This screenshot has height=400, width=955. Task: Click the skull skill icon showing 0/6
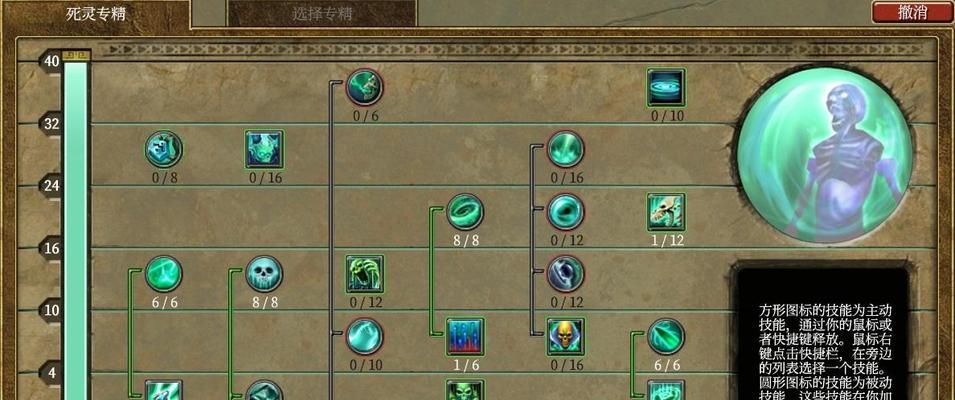(x=364, y=87)
